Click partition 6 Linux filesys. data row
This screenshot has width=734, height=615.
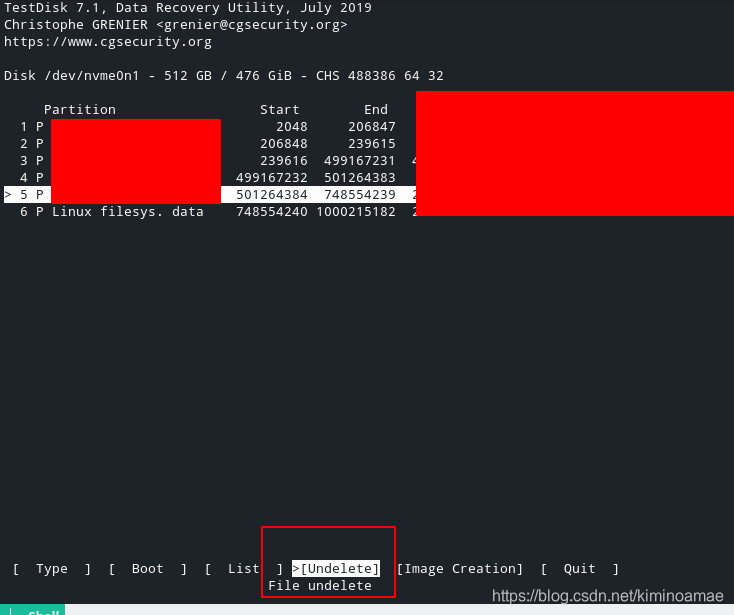point(208,212)
